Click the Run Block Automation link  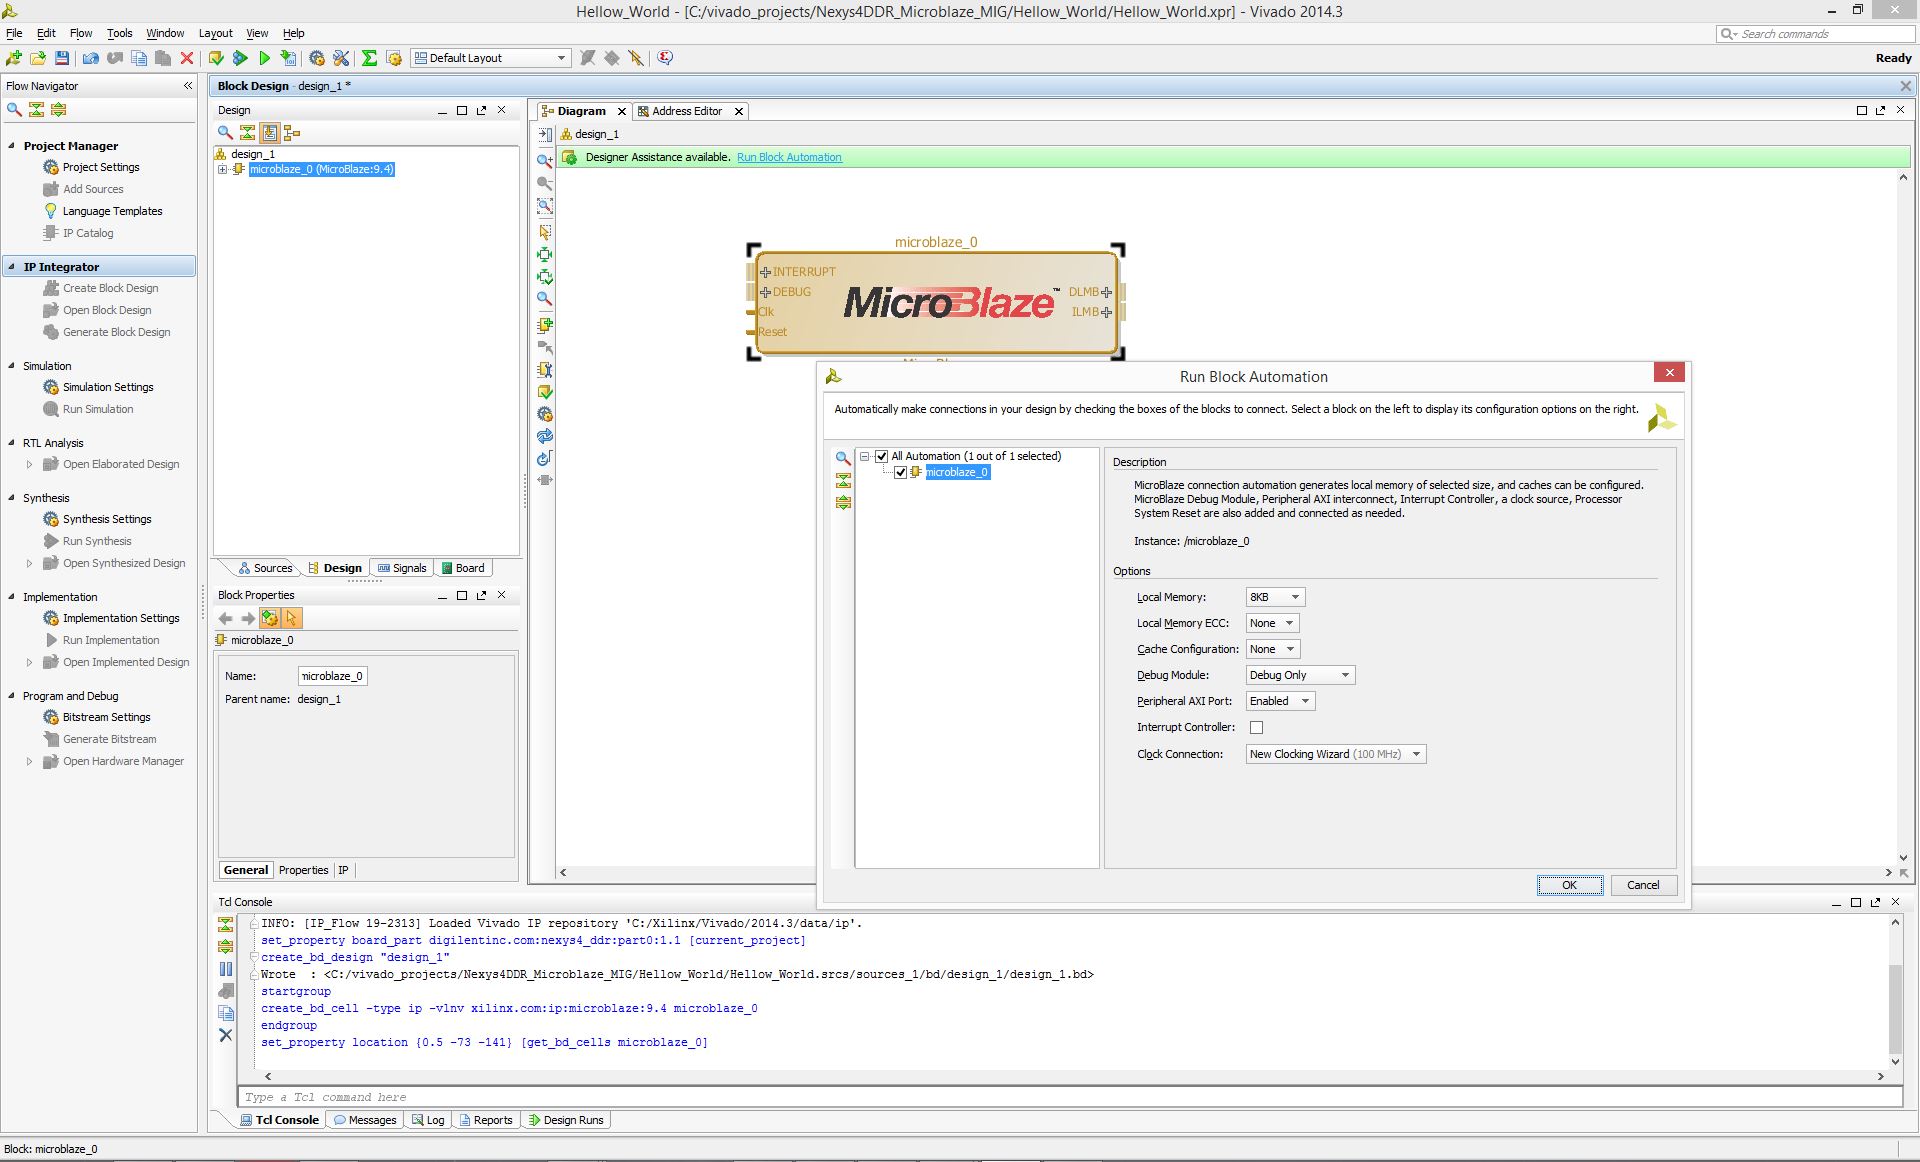(x=789, y=157)
